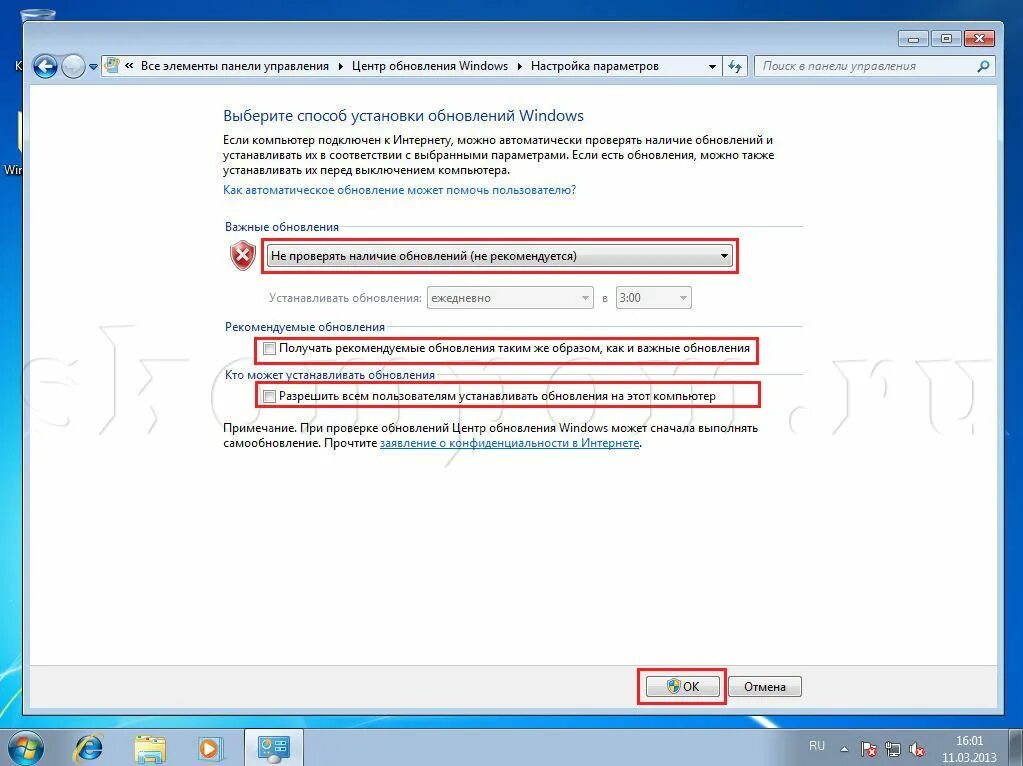Open "заявление о конфиденциальности в Интернете" link
This screenshot has height=766, width=1023.
510,443
